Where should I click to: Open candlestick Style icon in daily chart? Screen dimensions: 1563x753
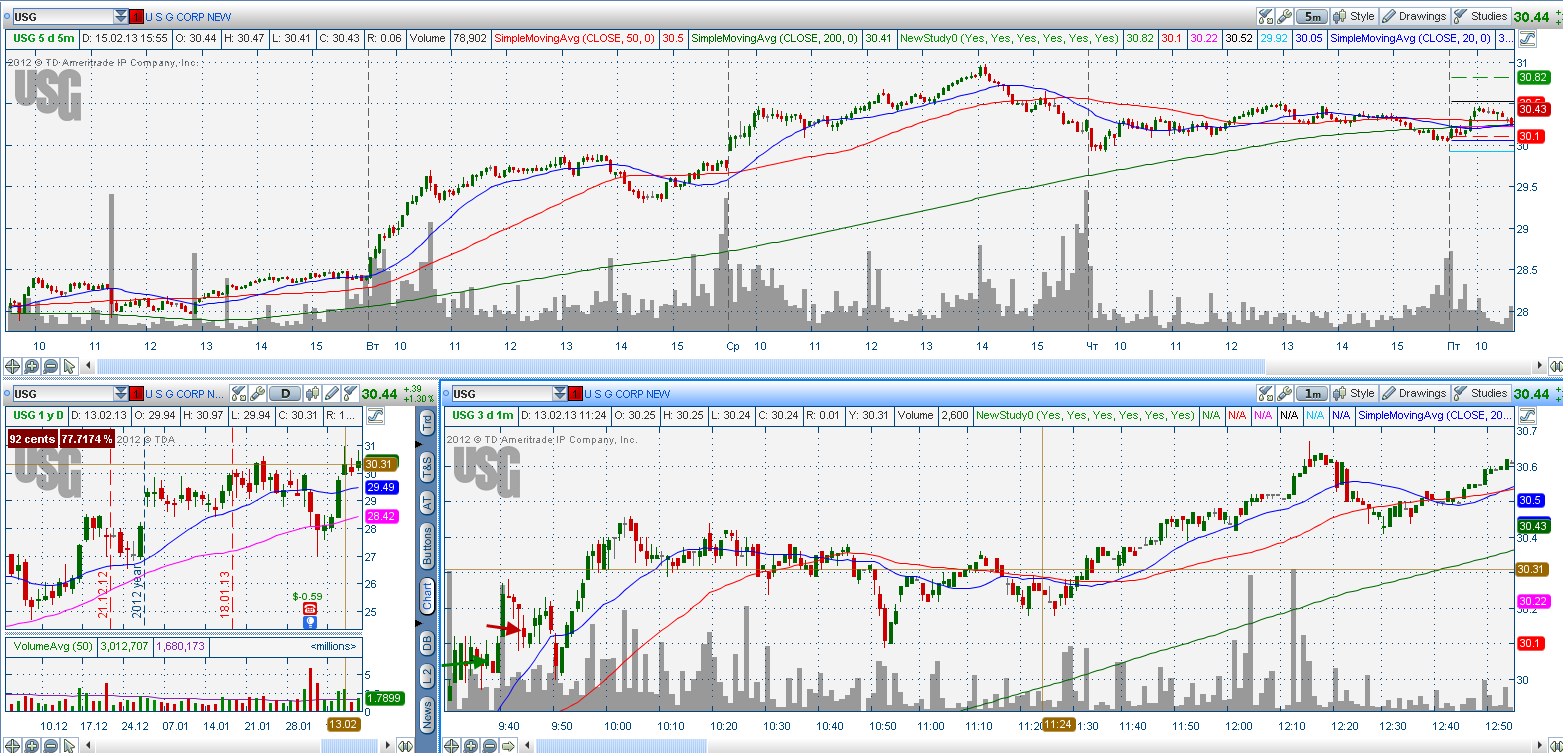[x=312, y=394]
